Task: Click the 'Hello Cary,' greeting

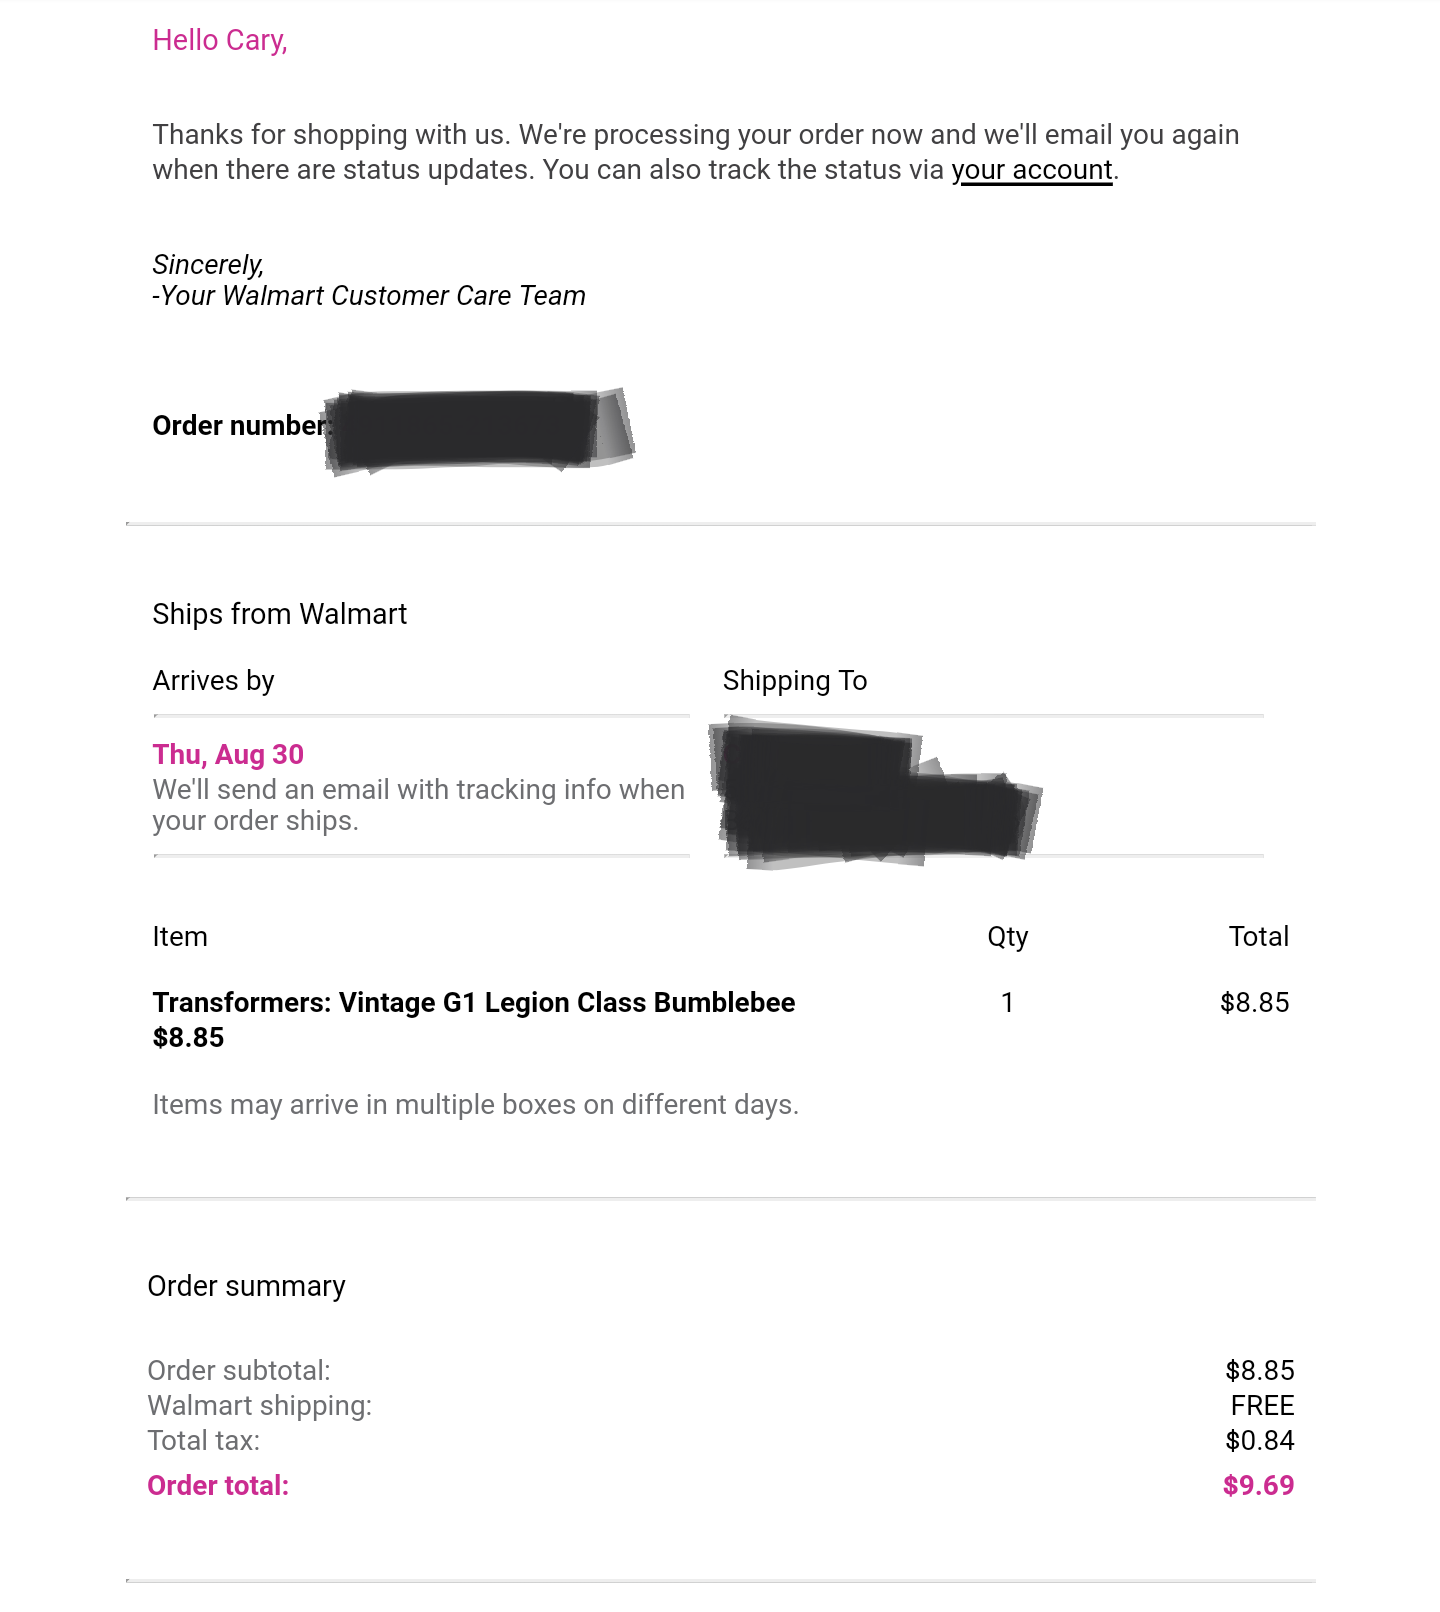Action: (x=220, y=40)
